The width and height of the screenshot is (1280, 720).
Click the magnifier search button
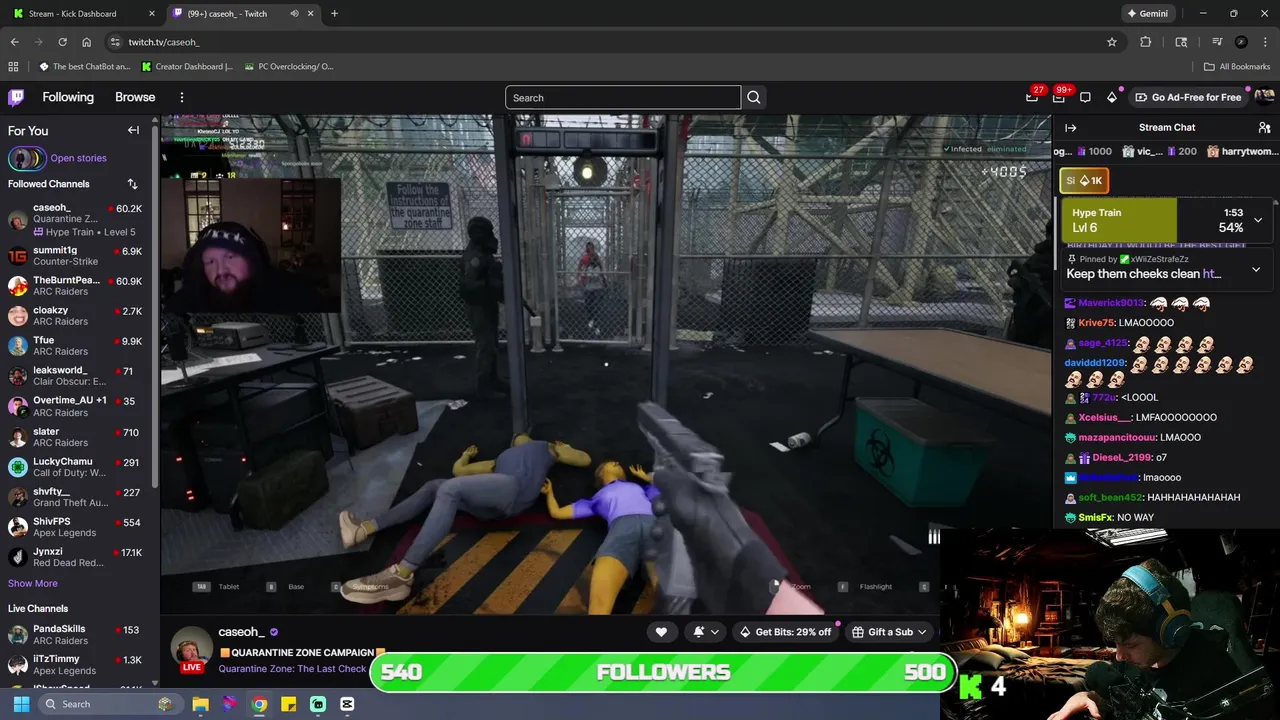754,97
